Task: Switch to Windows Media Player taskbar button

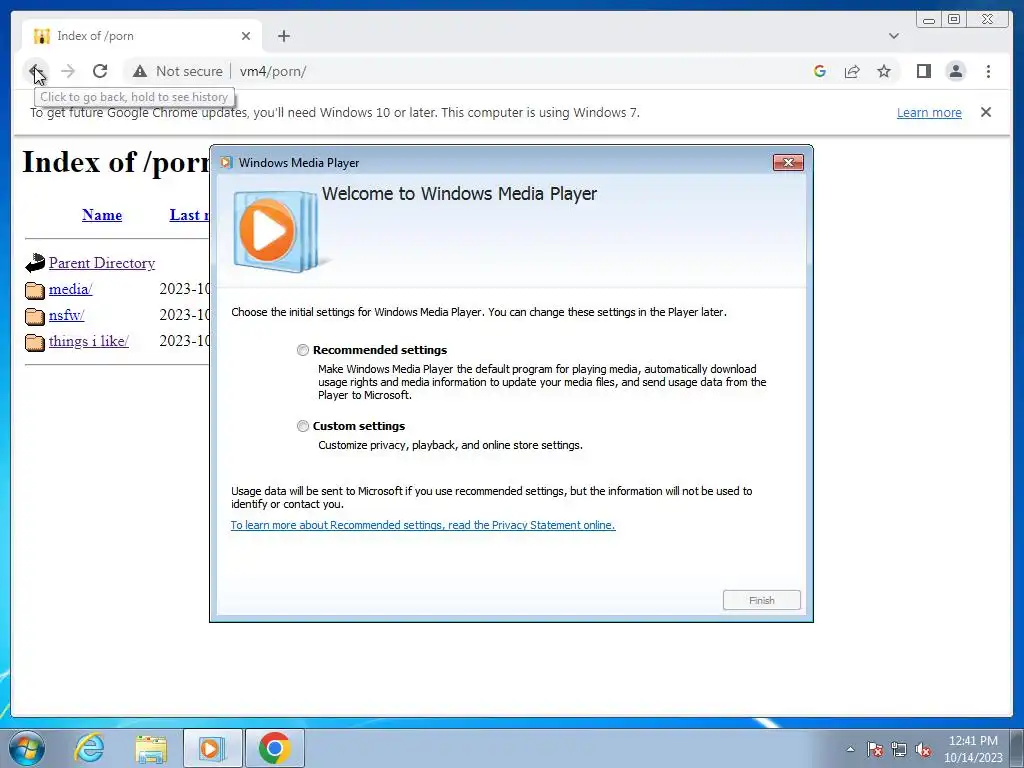Action: tap(212, 748)
